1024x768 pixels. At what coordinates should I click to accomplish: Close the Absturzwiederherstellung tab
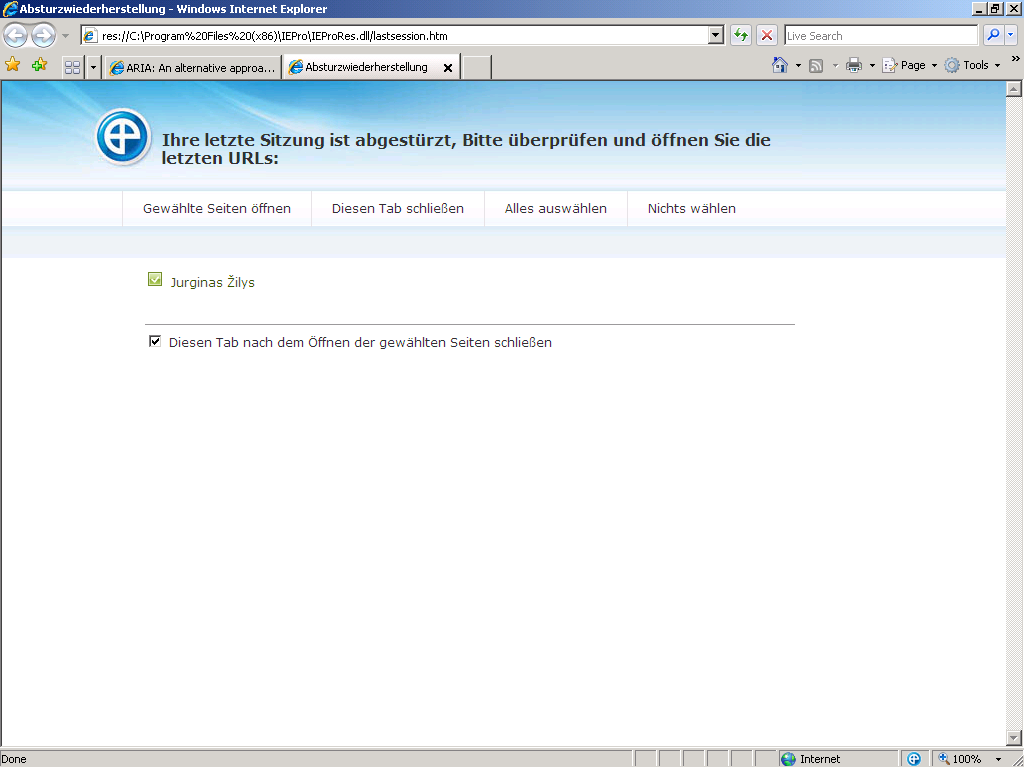[448, 68]
